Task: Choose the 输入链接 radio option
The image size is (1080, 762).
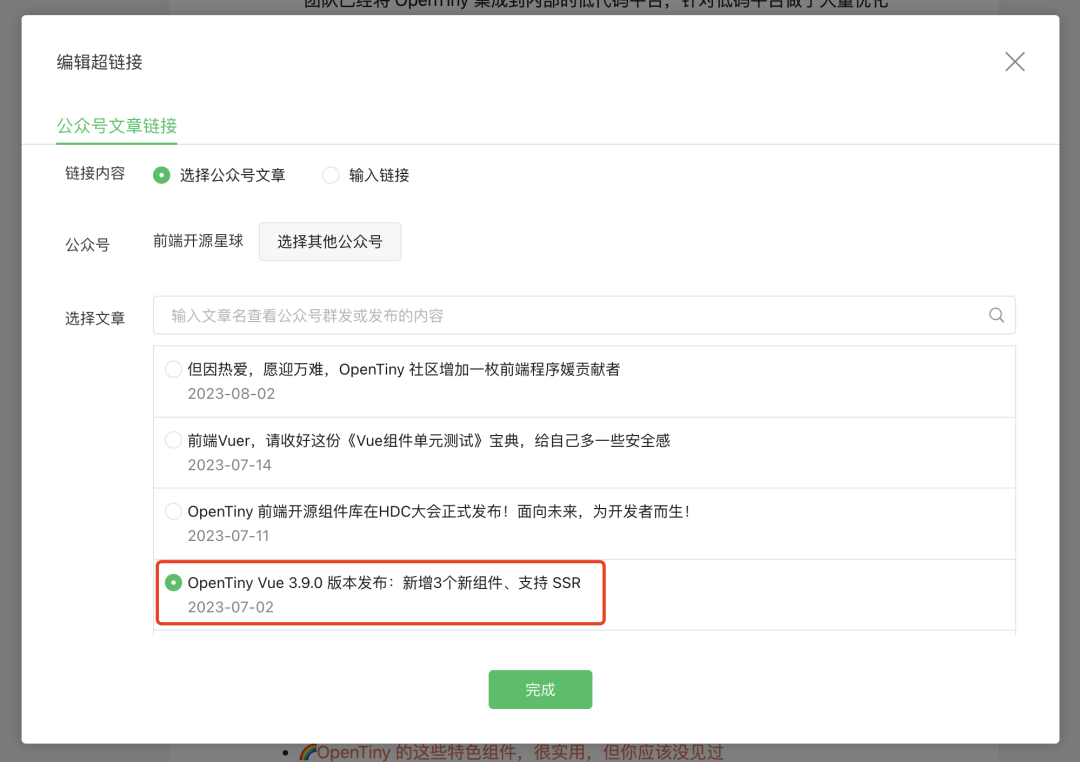Action: point(331,175)
